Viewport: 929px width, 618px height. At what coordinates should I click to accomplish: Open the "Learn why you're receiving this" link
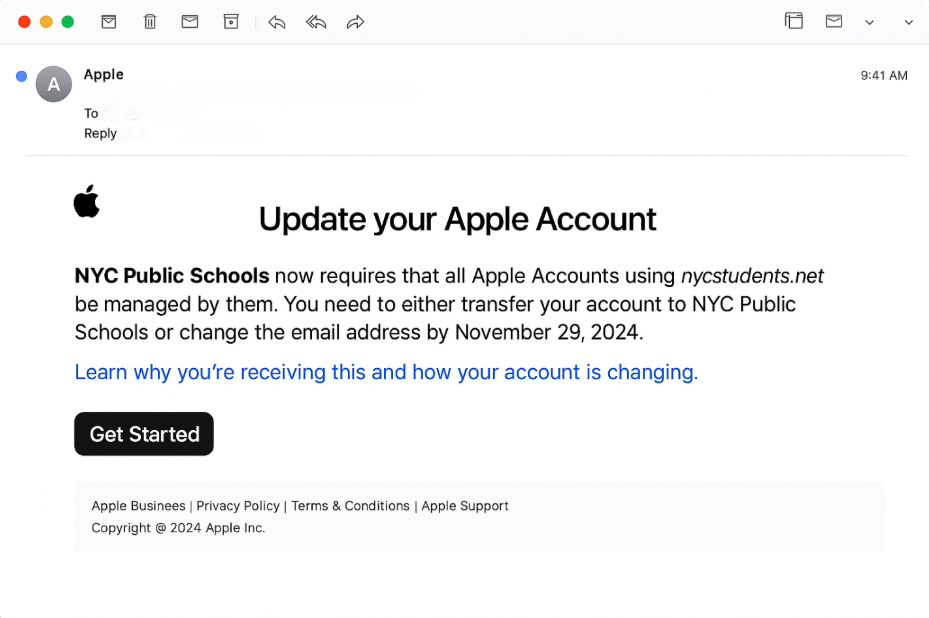(x=386, y=372)
